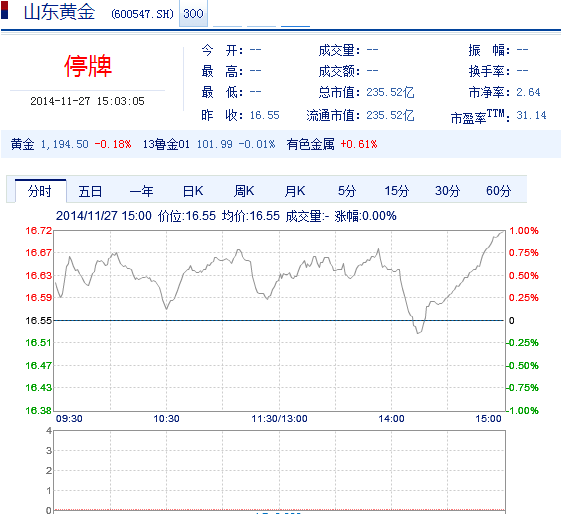The width and height of the screenshot is (561, 514).
Task: Click the red 停牌 status text
Action: (x=88, y=66)
